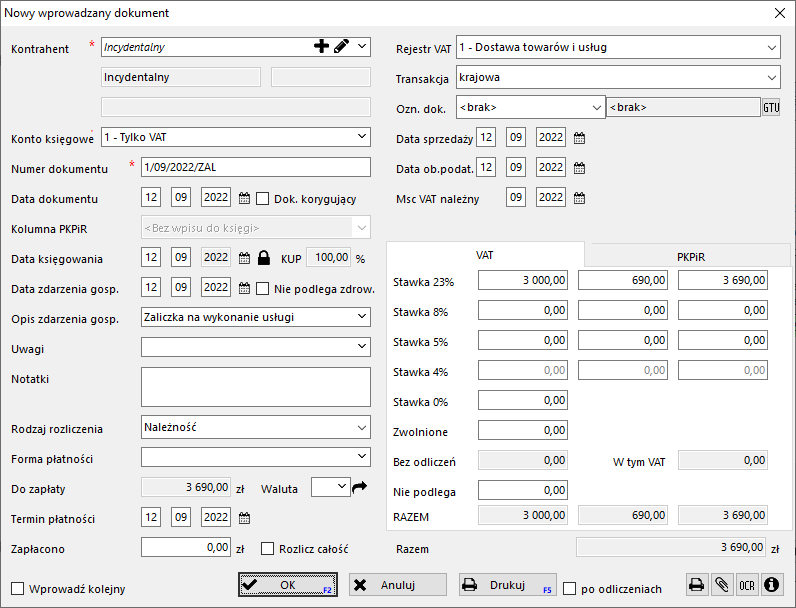This screenshot has height=608, width=796.
Task: Click the padlock icon beside Data księgowania
Action: pos(264,258)
